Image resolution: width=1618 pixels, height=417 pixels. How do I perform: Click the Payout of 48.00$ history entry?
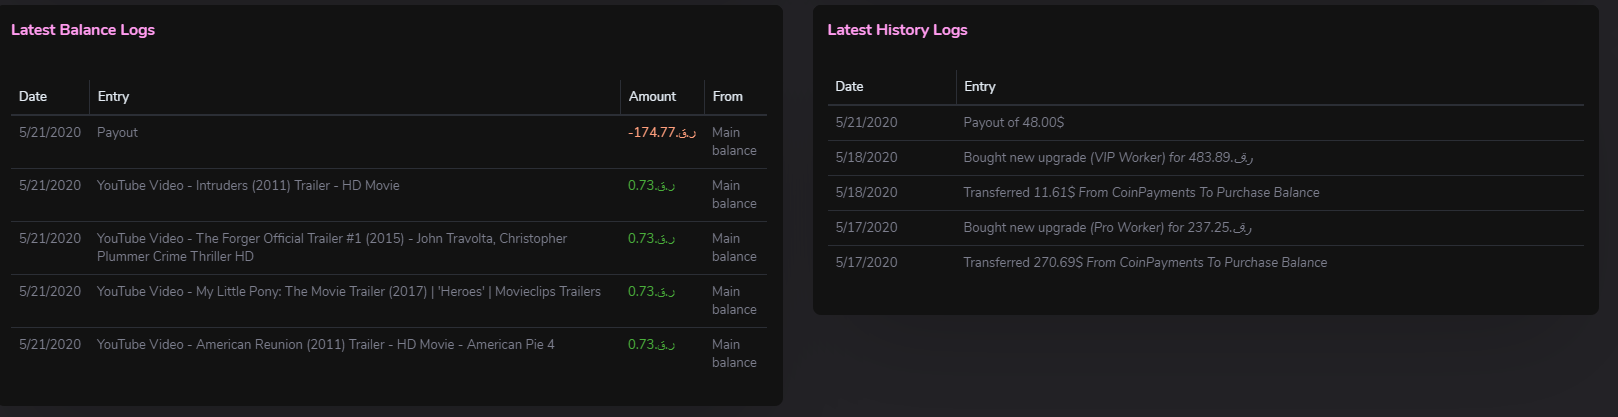coord(1014,122)
